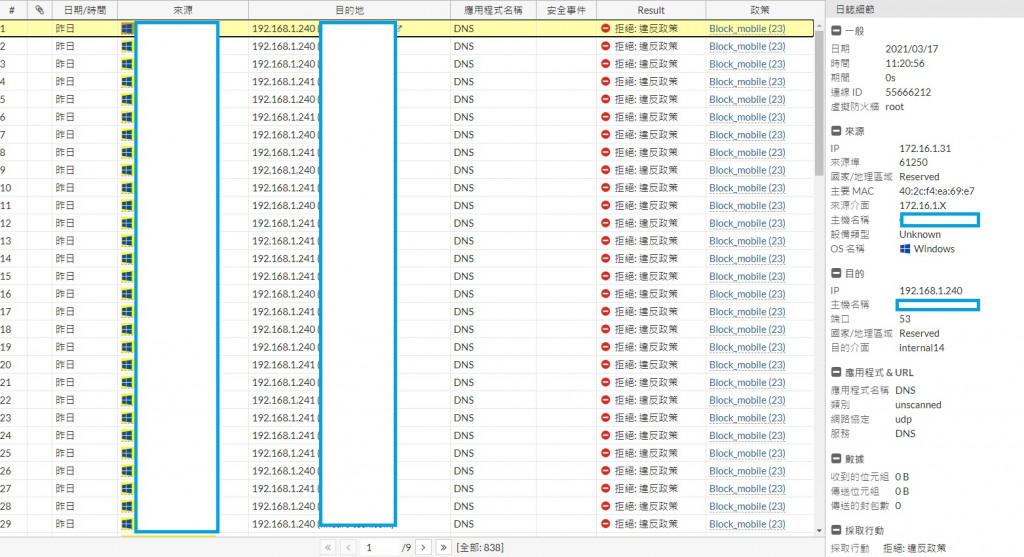Click source IP value 172.16.1.31 in details
Viewport: 1024px width, 557px height.
tap(925, 148)
